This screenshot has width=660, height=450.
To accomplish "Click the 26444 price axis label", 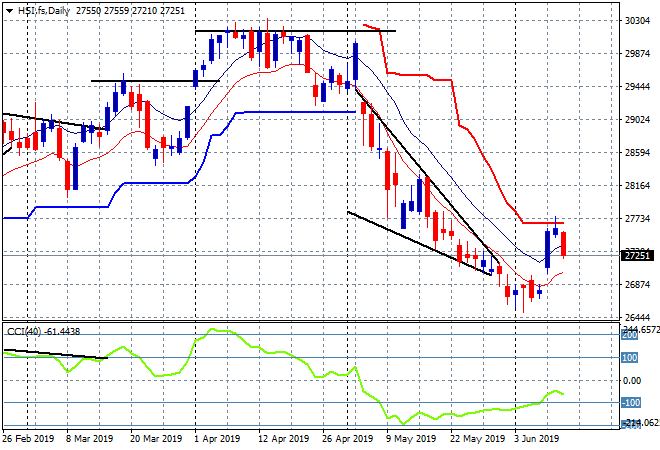I will point(637,317).
